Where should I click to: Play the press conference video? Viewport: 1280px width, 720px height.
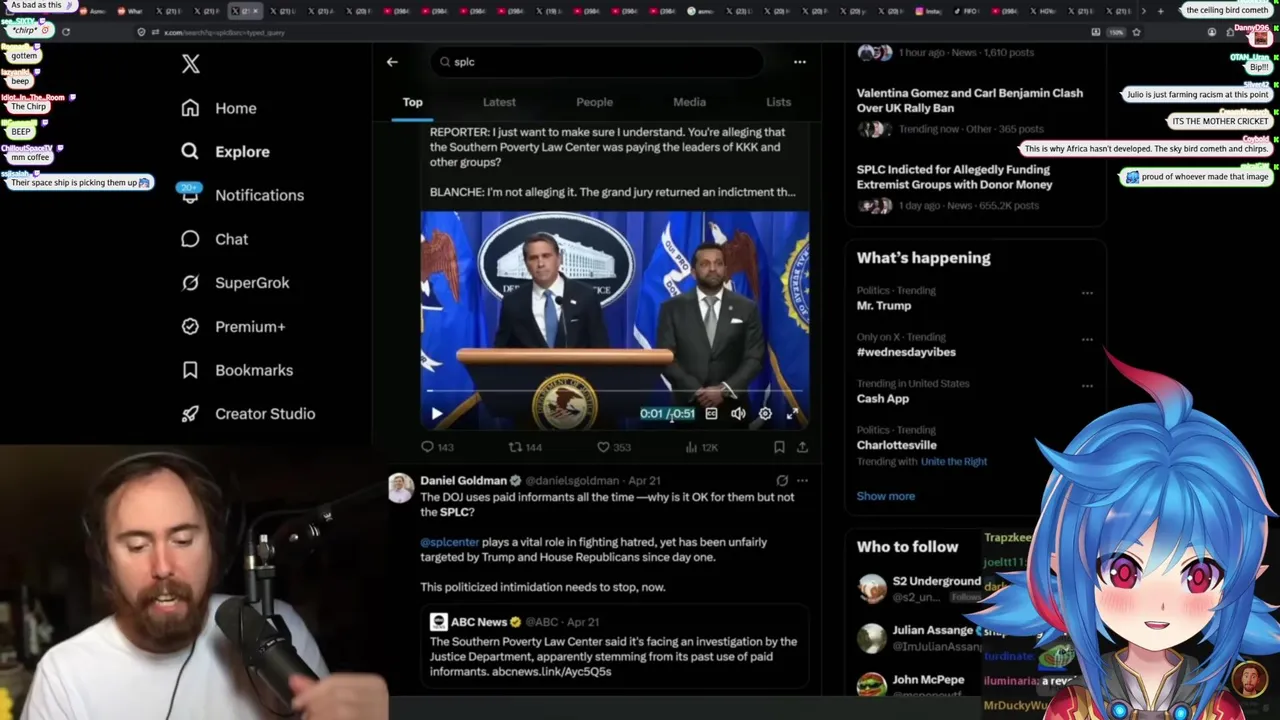[x=437, y=414]
